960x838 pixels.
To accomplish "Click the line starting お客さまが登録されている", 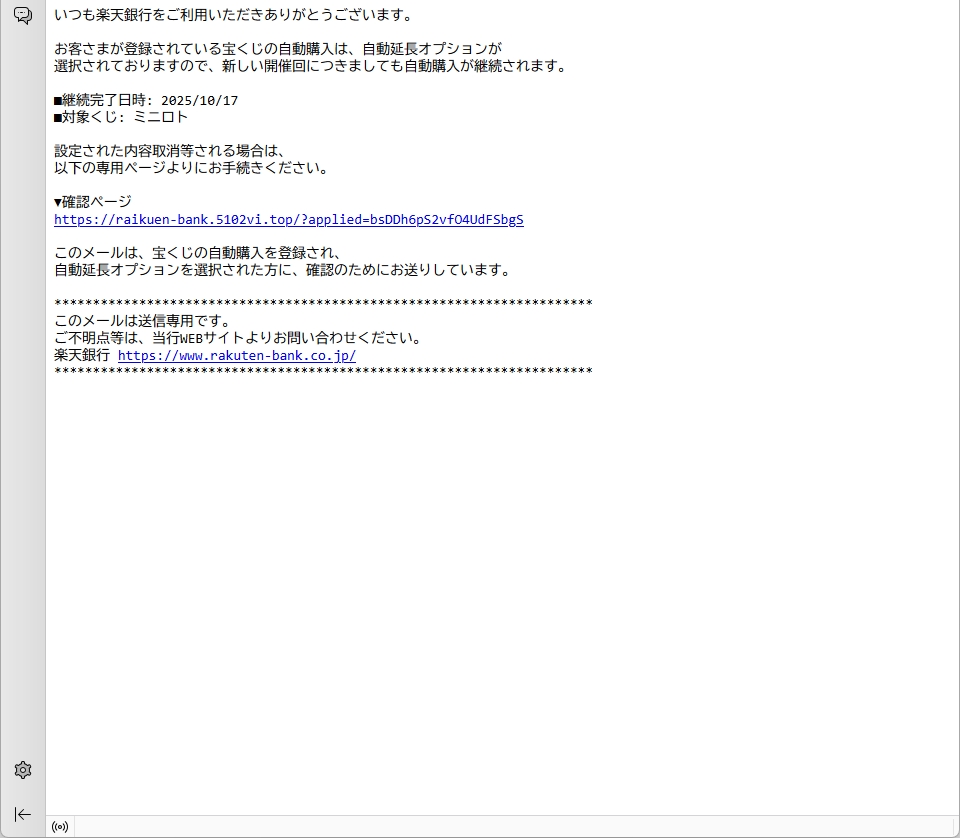I will 277,49.
